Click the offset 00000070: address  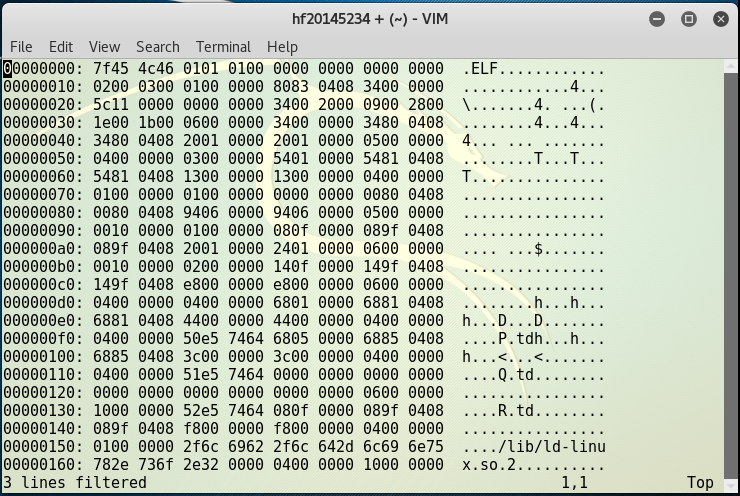43,194
